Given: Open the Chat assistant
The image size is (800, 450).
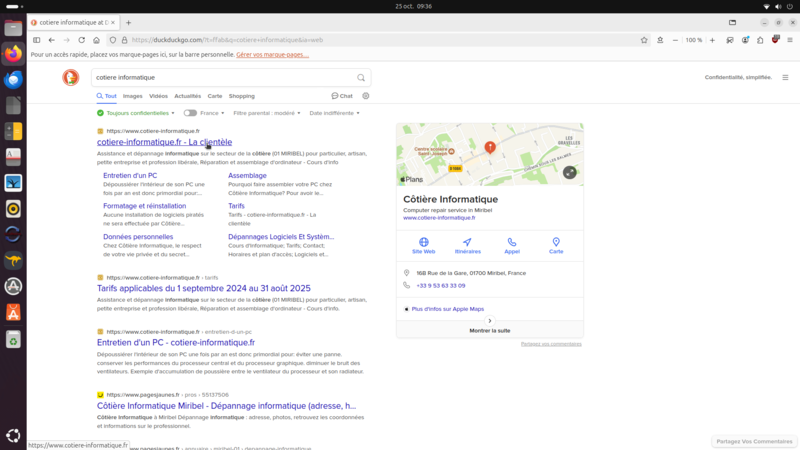Looking at the screenshot, I should tap(342, 96).
